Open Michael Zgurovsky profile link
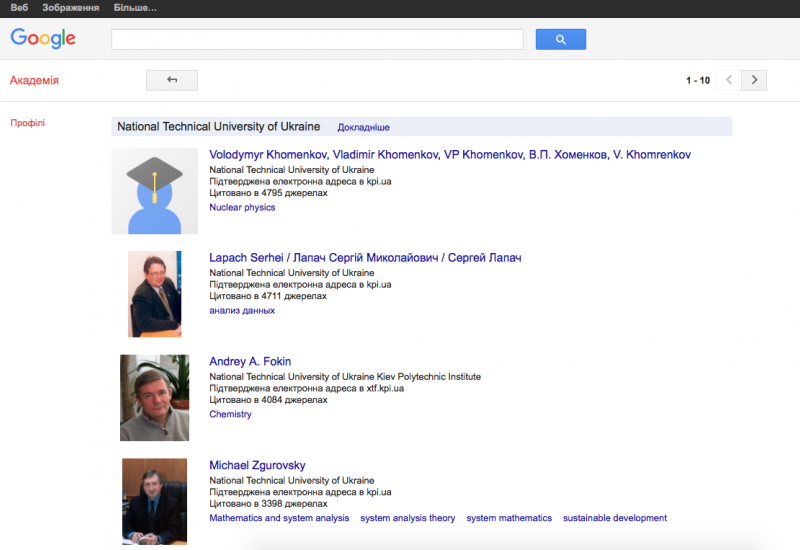 click(257, 465)
